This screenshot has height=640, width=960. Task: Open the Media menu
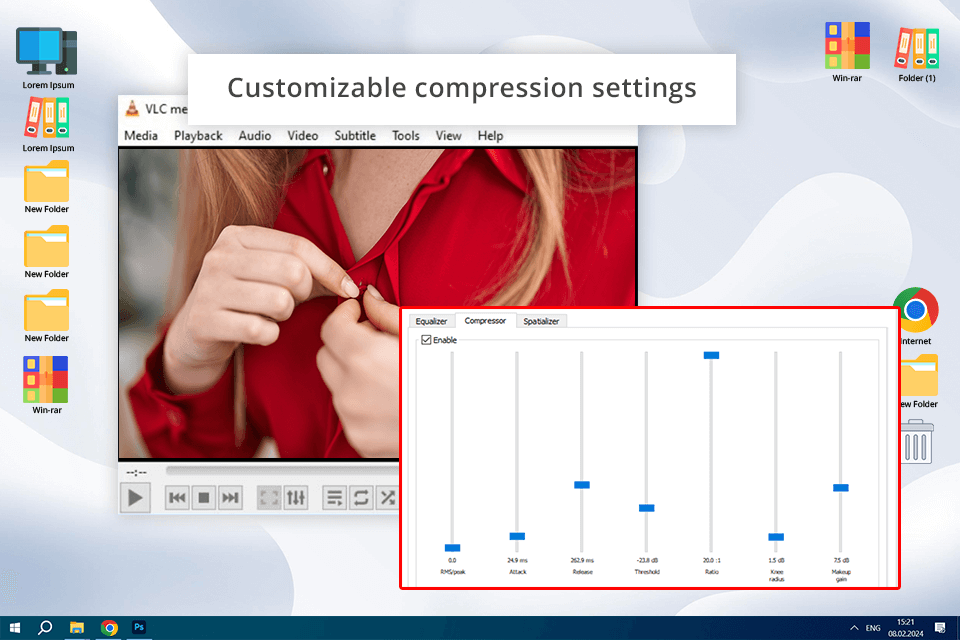click(141, 136)
